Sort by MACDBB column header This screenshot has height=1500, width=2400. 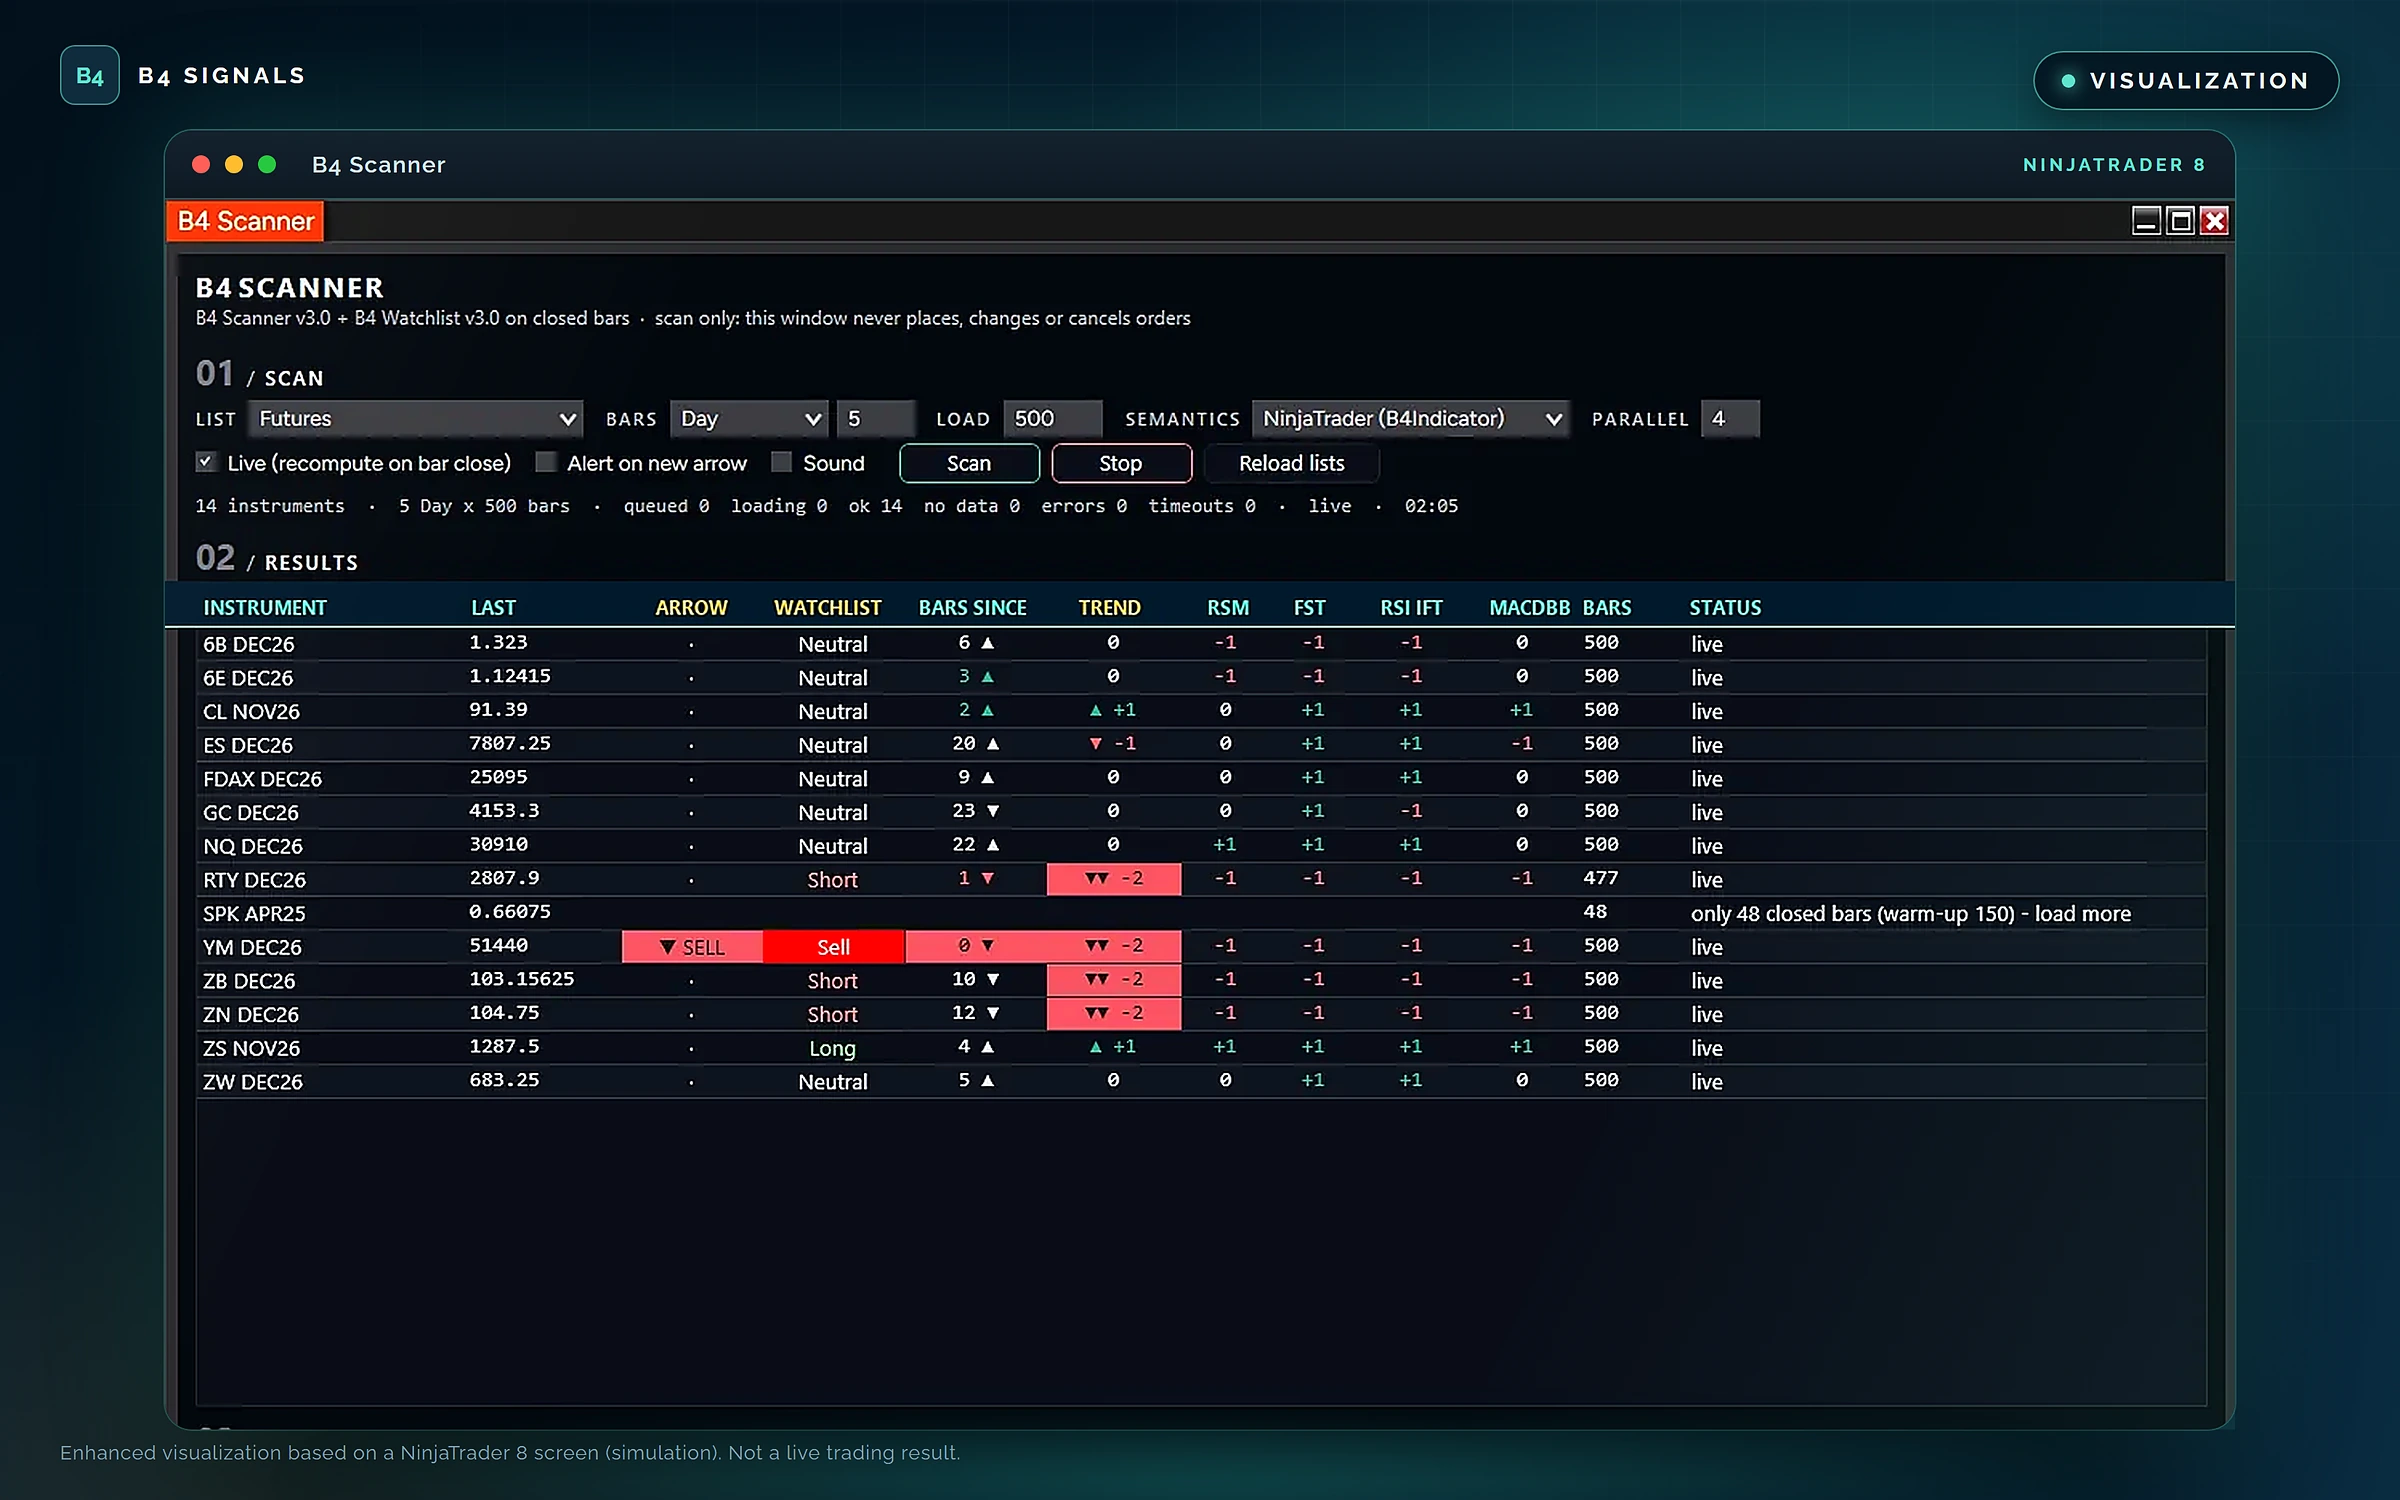[x=1529, y=608]
